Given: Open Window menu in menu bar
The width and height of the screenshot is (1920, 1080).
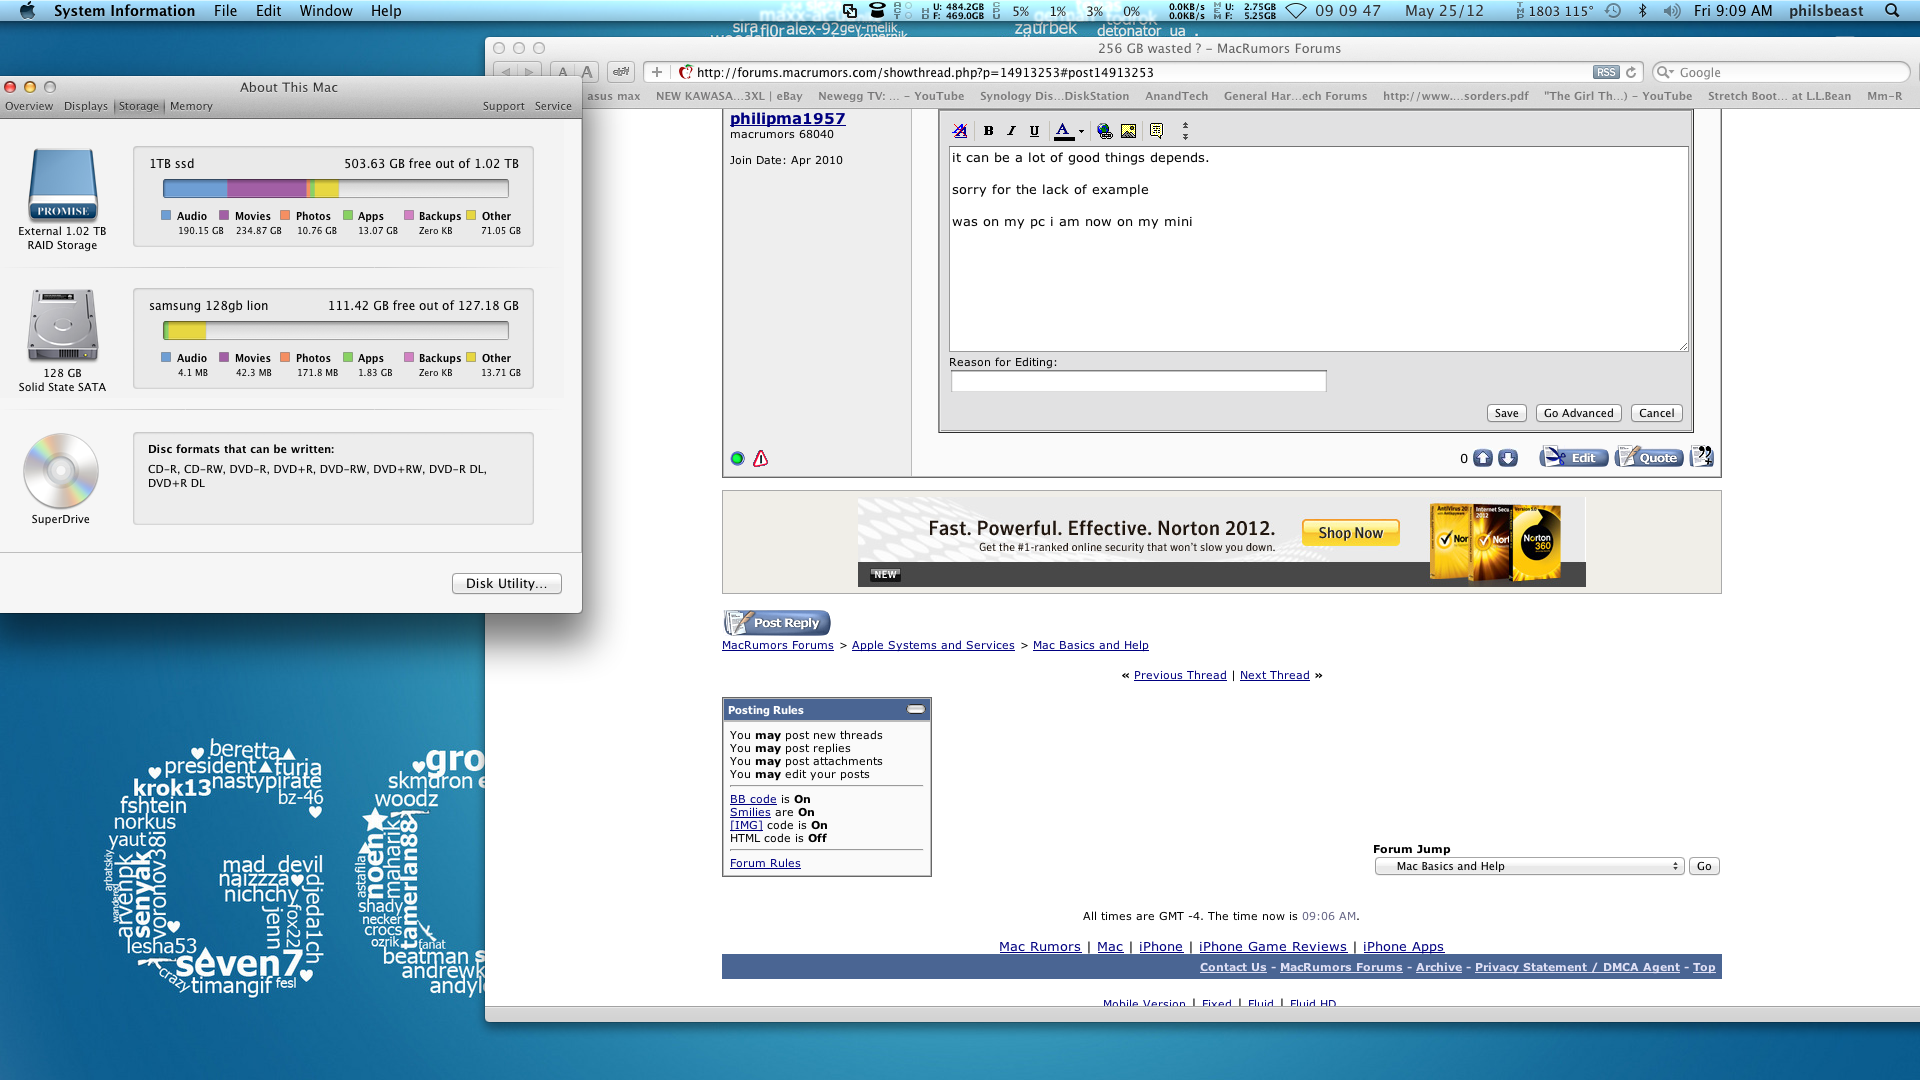Looking at the screenshot, I should (x=326, y=11).
